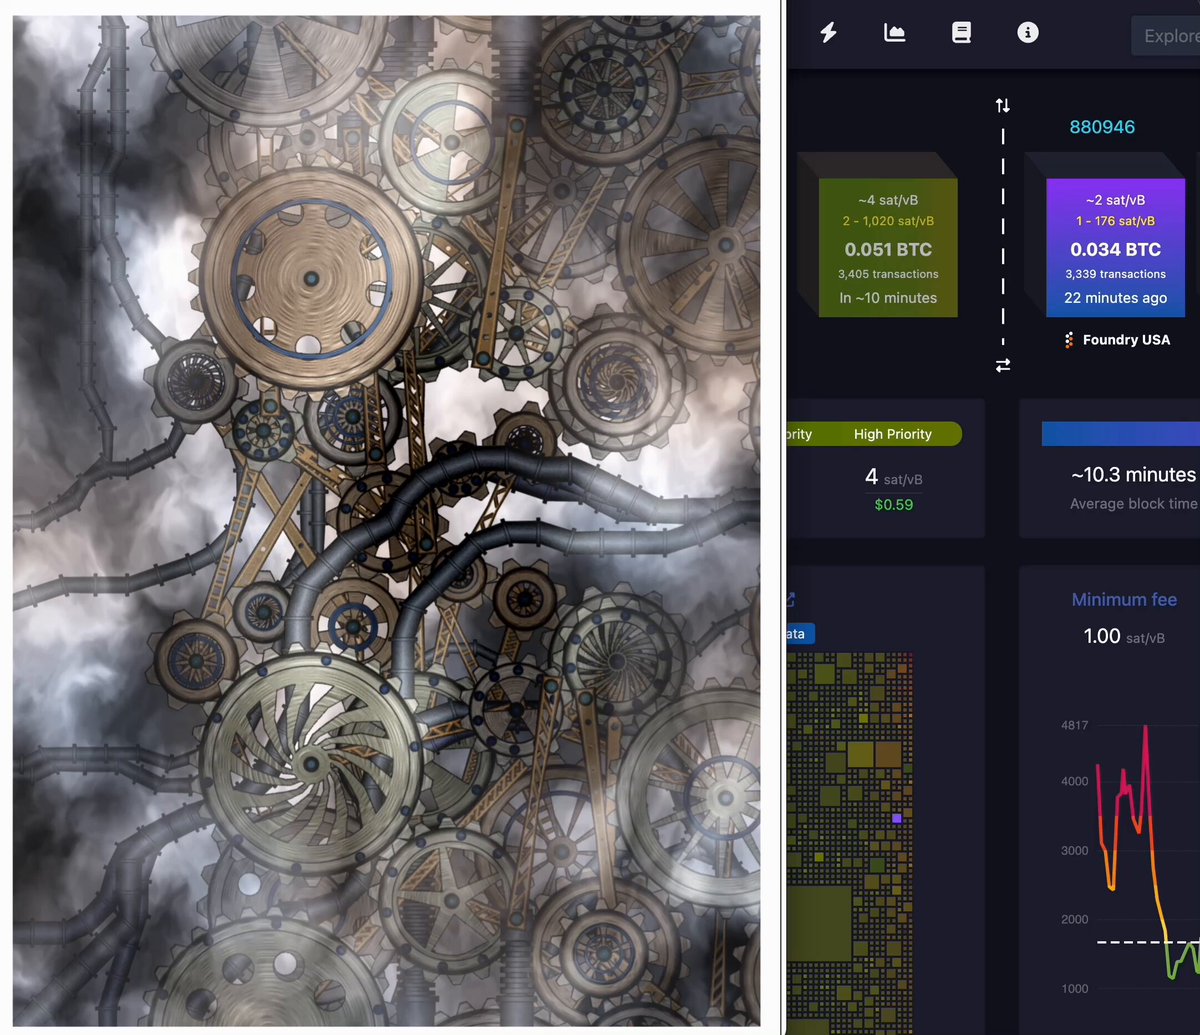Click the purple highlighted transaction square in treemap
The image size is (1200, 1035).
coord(897,818)
